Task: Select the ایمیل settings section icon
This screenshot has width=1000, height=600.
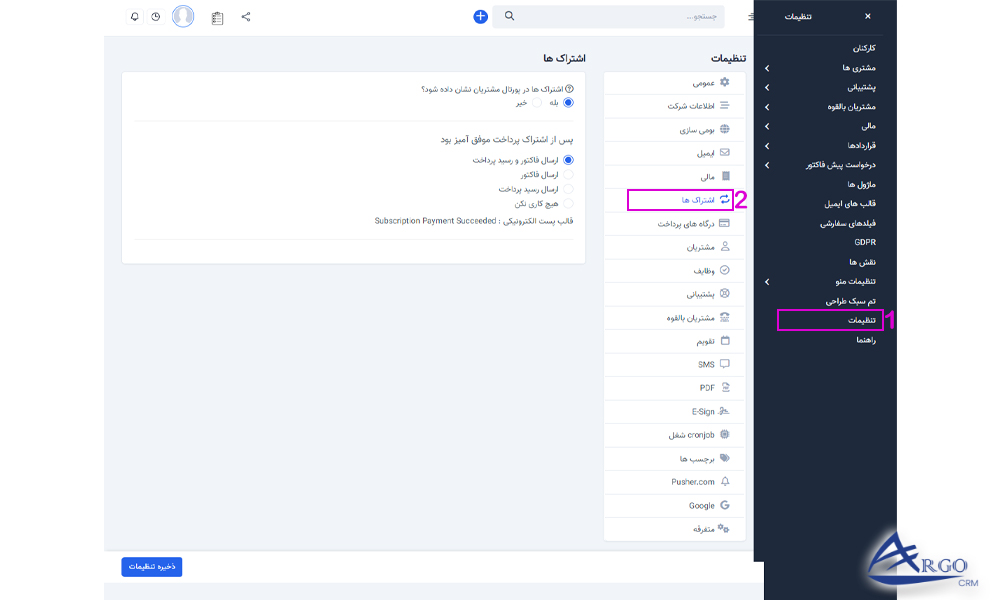Action: pos(724,153)
